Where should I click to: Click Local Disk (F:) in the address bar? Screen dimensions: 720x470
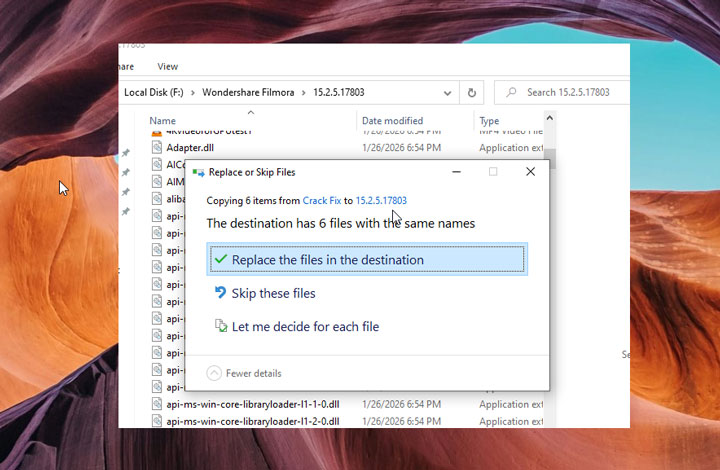154,92
